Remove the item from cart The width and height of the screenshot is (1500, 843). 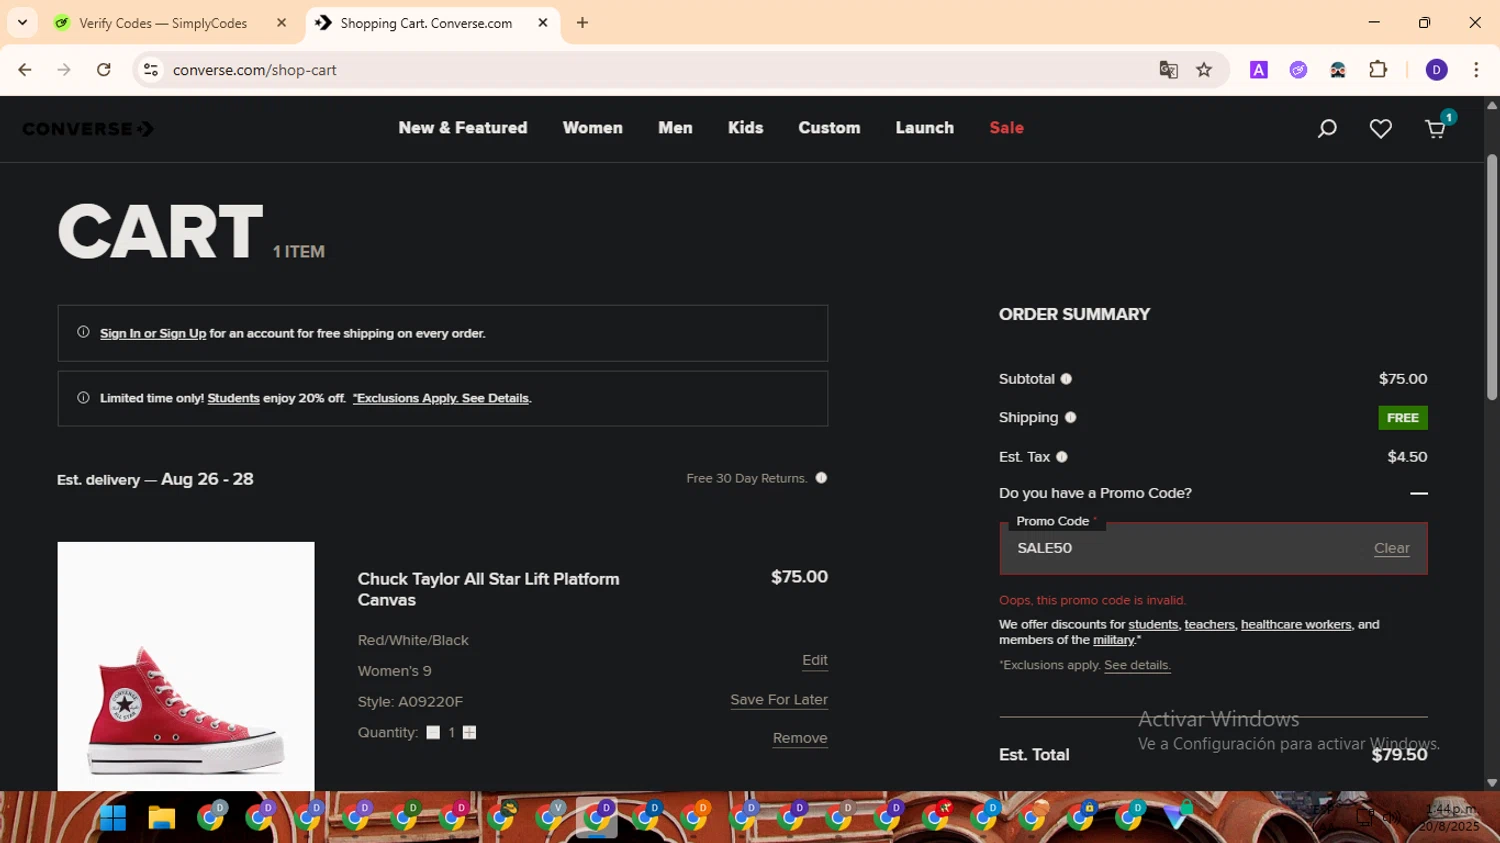click(x=800, y=739)
